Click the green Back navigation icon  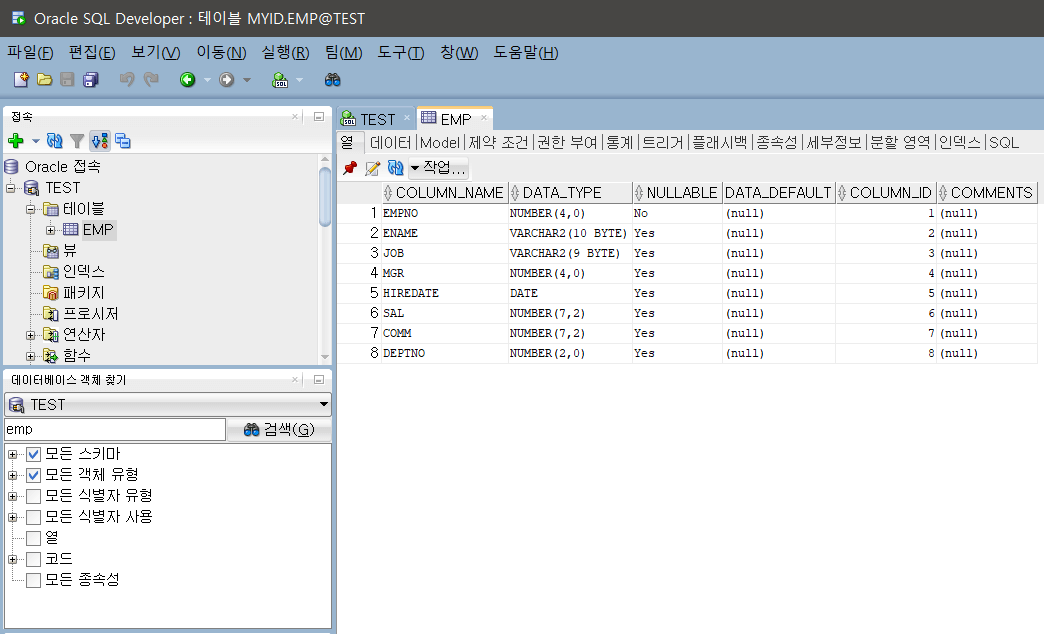188,80
